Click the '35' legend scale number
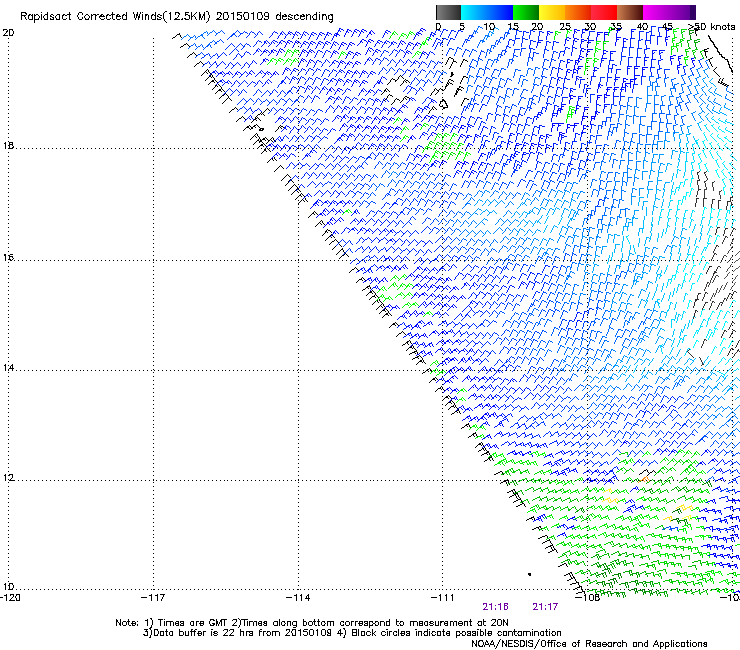740x650 pixels. (616, 26)
